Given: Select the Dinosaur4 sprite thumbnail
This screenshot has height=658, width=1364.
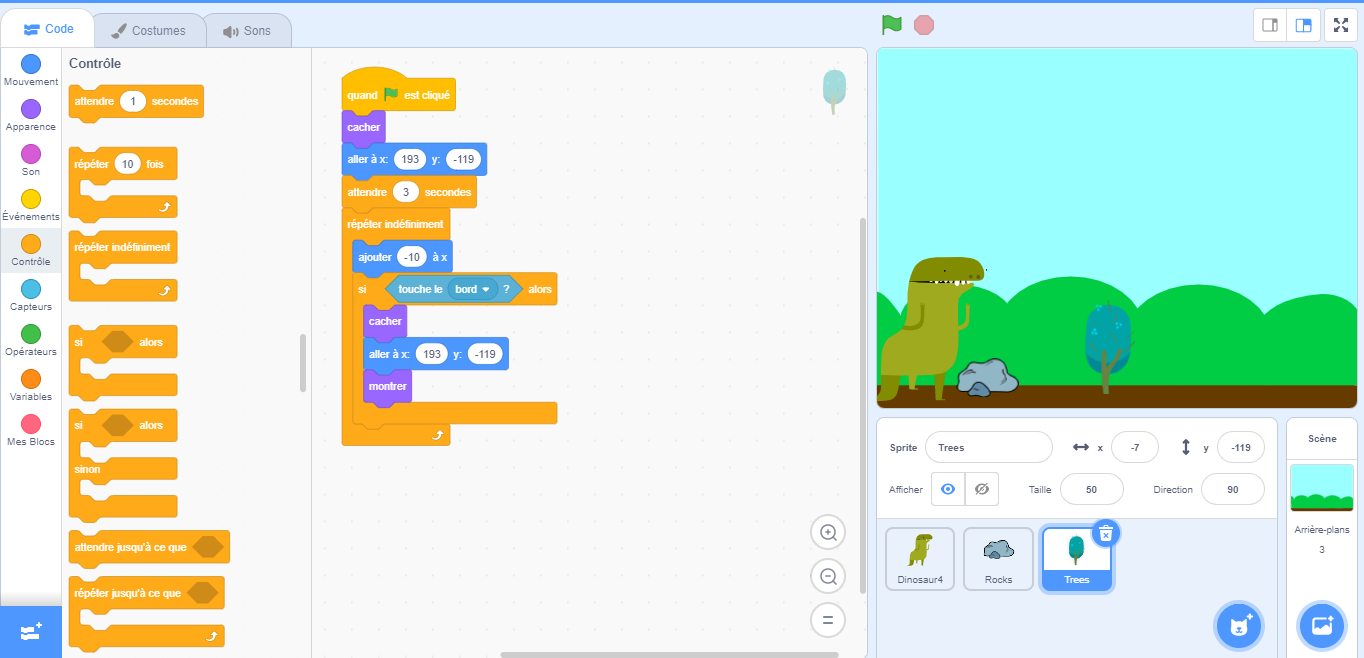Looking at the screenshot, I should pos(920,558).
